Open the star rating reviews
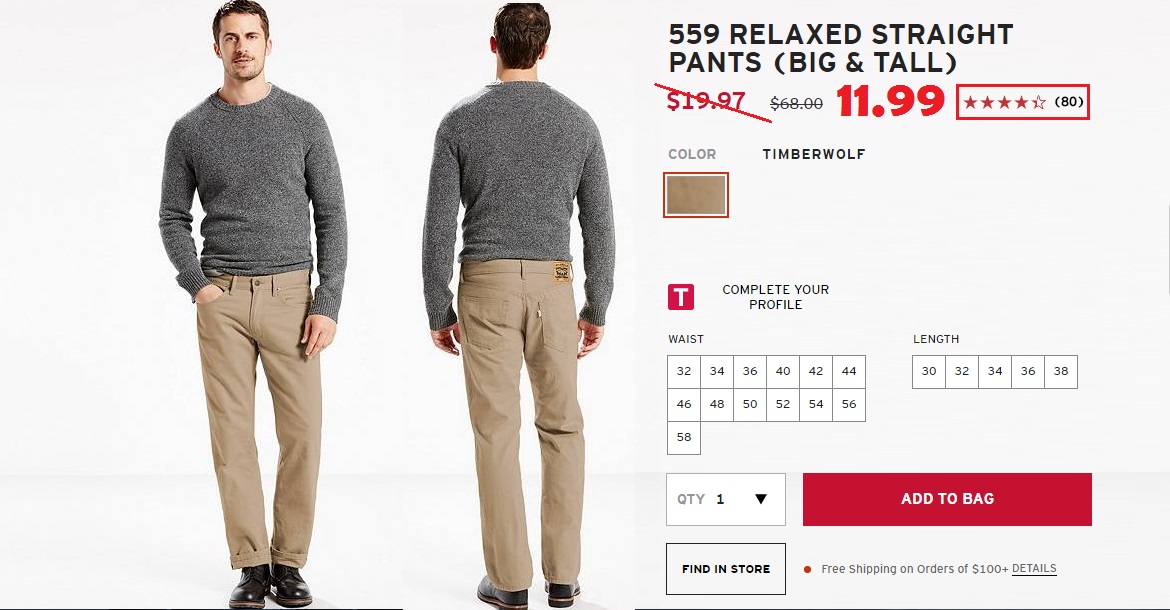The width and height of the screenshot is (1170, 610). coord(1004,102)
